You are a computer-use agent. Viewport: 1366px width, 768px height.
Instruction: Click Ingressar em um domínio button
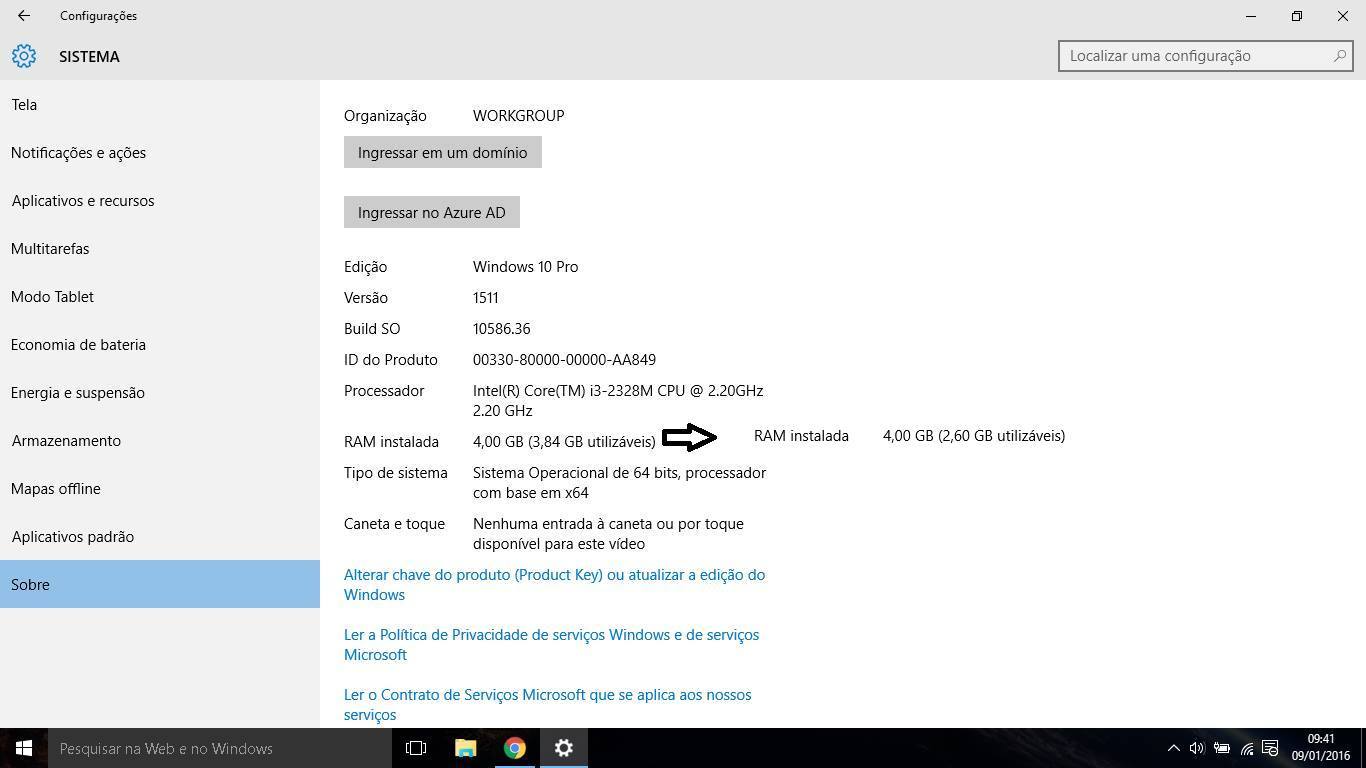pos(443,152)
